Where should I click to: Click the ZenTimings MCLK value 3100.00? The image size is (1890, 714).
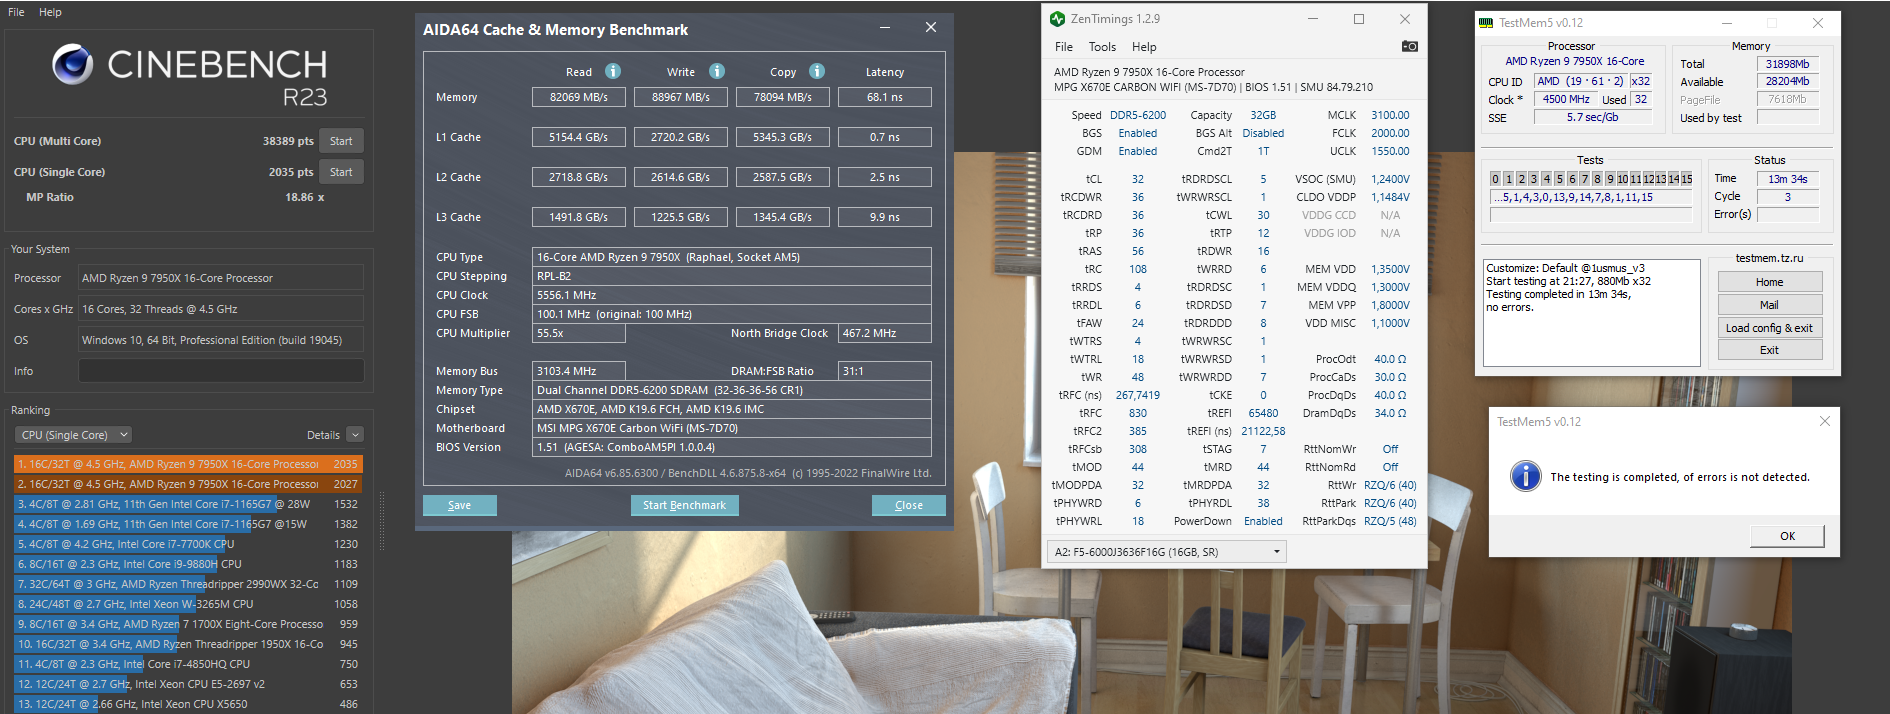[x=1390, y=115]
